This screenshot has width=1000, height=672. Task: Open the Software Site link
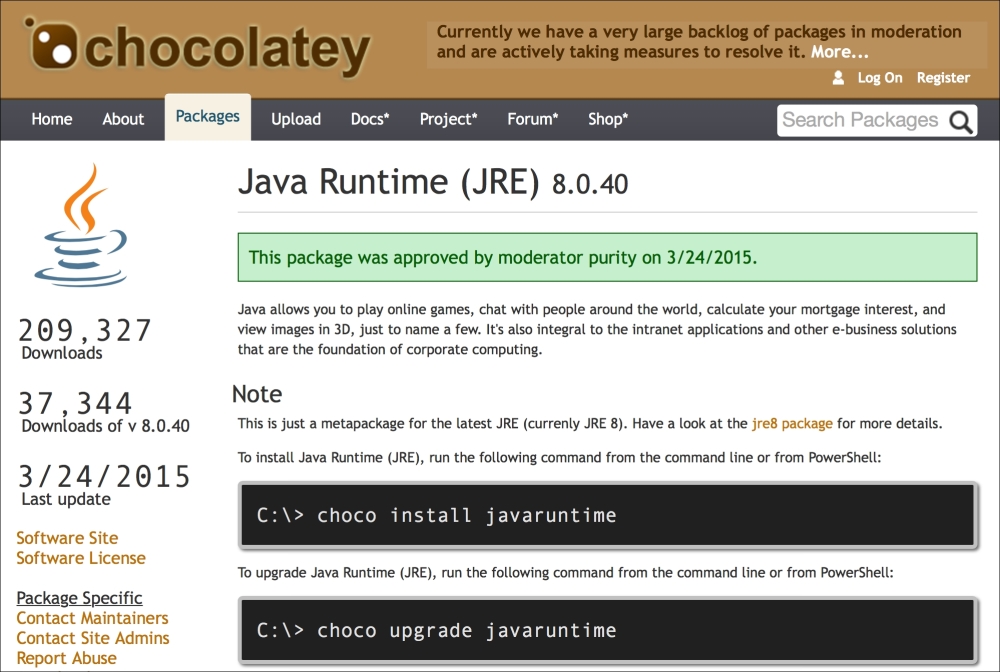point(67,538)
